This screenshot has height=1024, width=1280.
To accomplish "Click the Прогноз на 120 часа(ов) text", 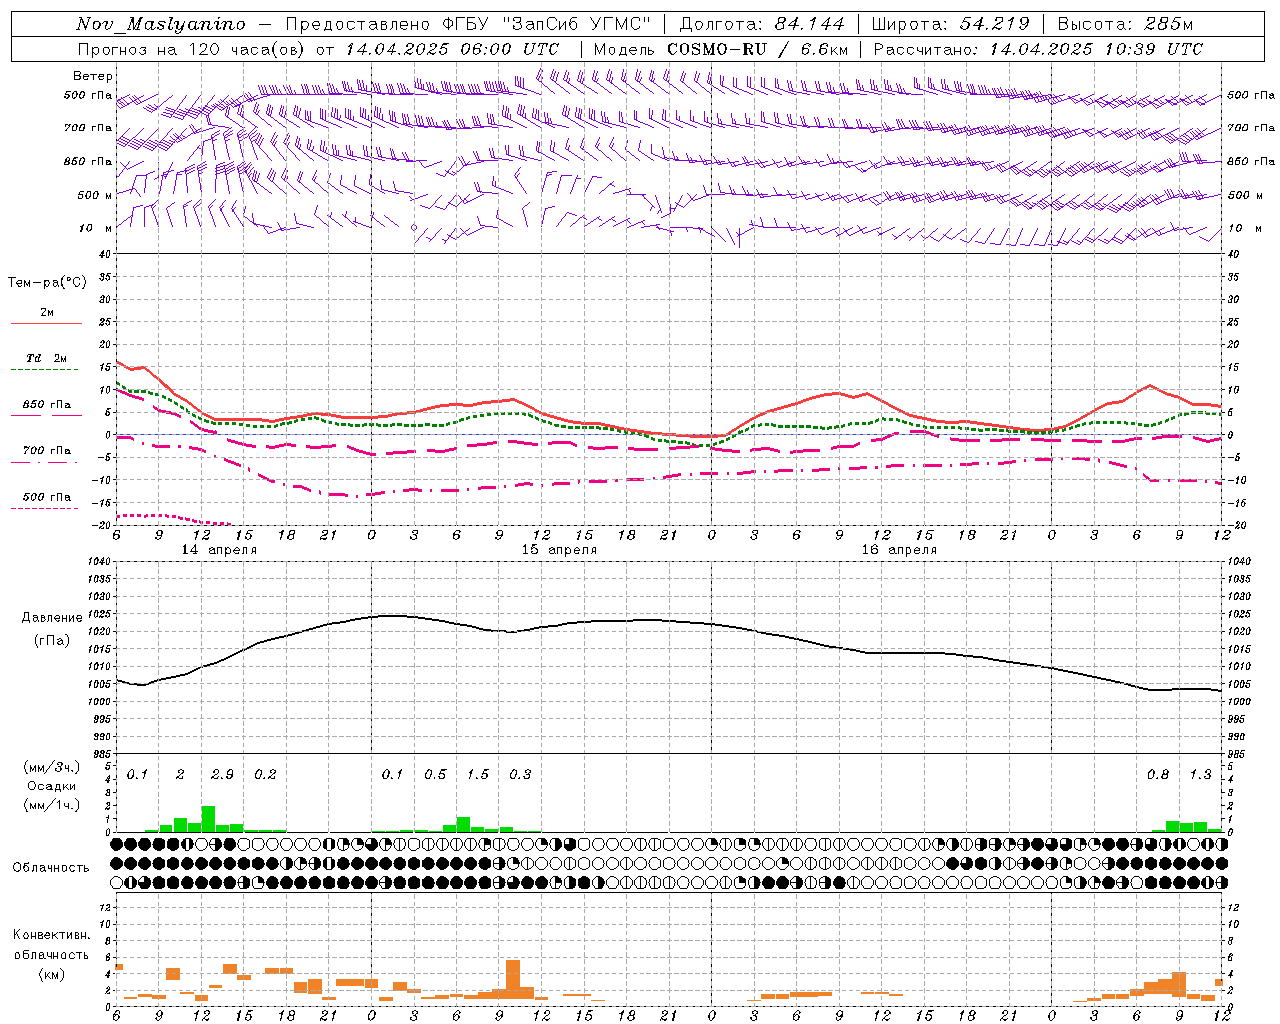I will click(192, 49).
